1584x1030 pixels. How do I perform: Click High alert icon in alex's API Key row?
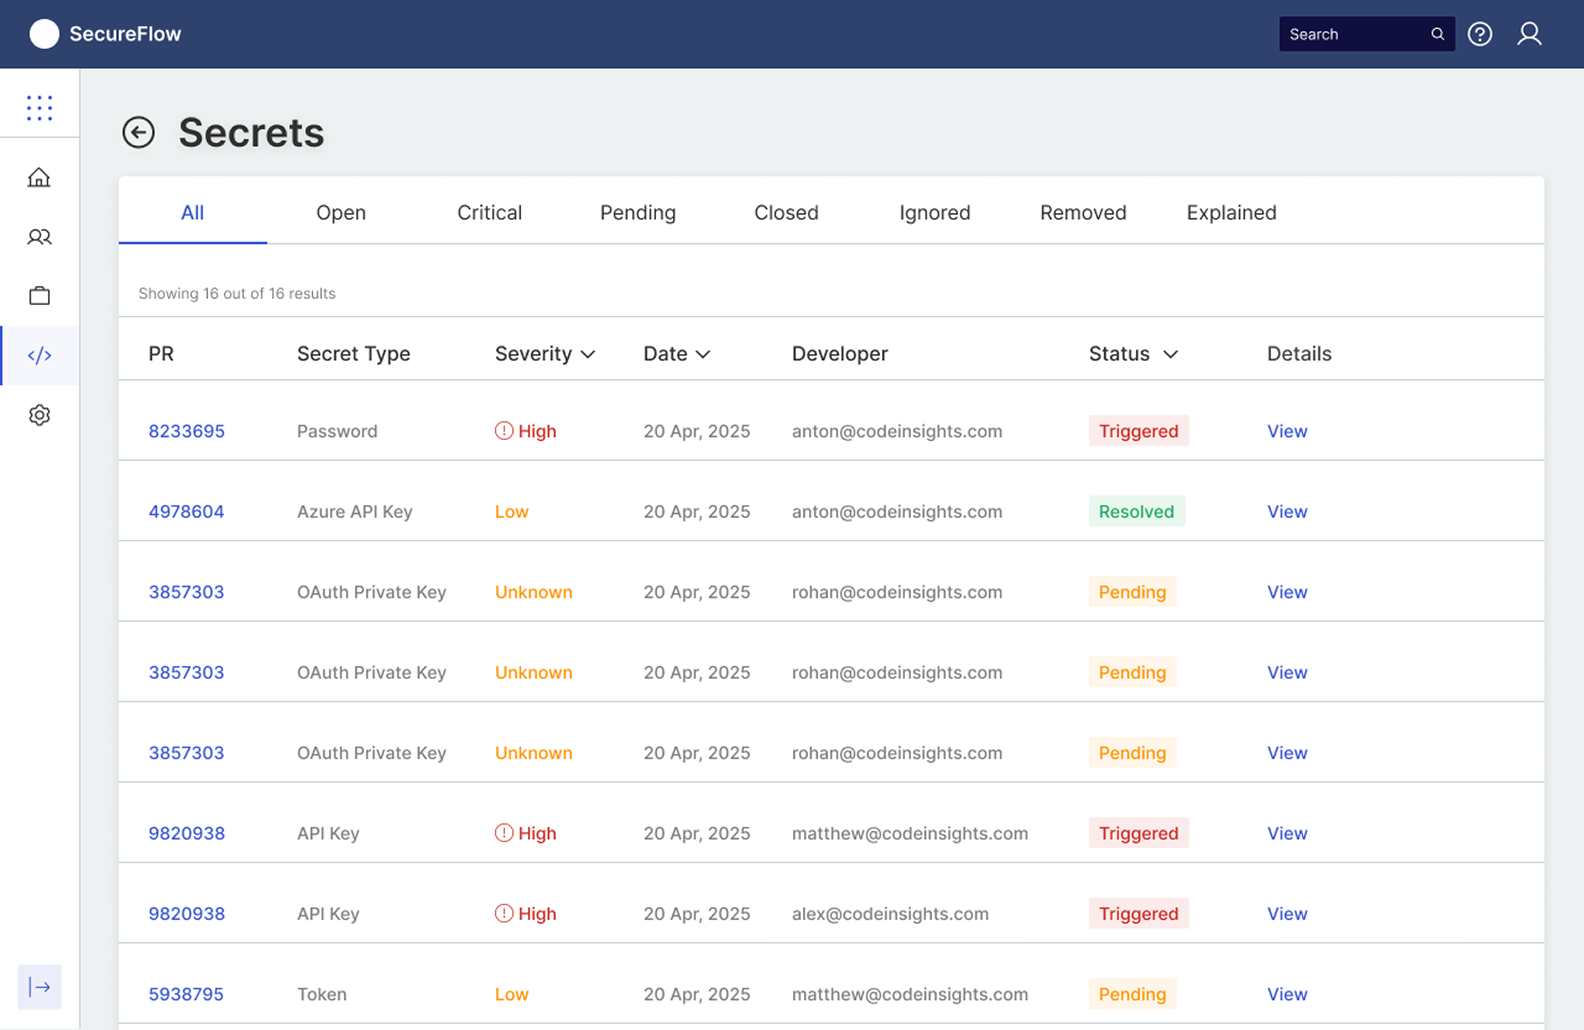(504, 913)
